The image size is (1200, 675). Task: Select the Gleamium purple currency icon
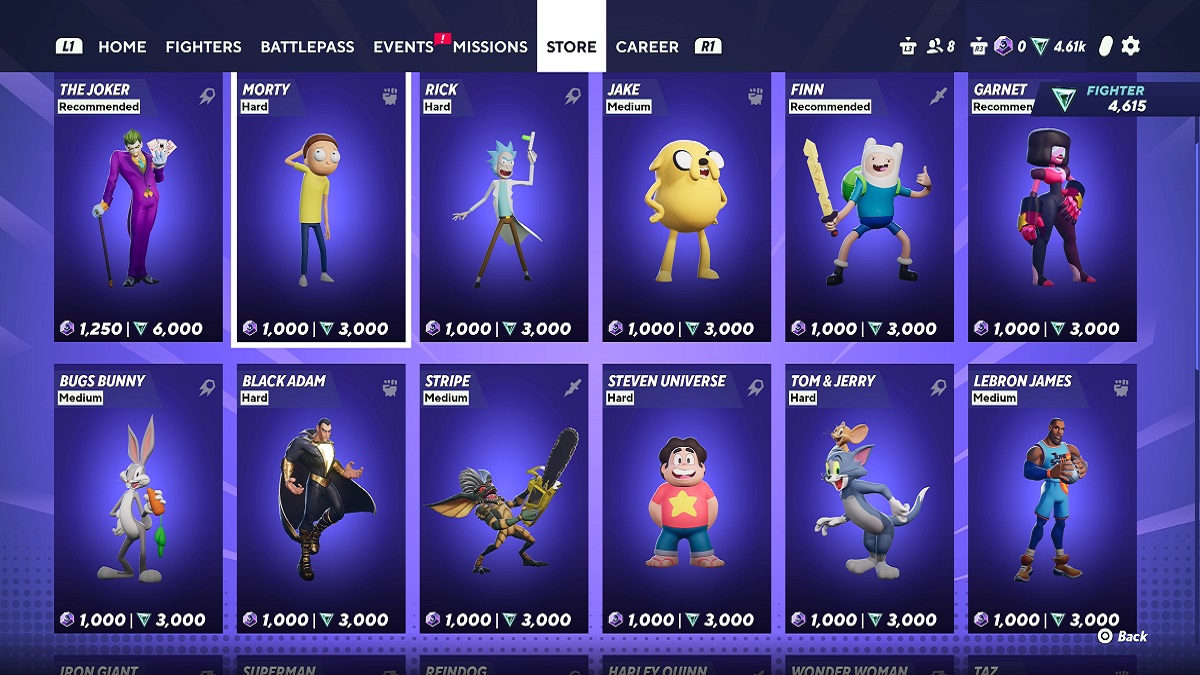tap(1003, 46)
